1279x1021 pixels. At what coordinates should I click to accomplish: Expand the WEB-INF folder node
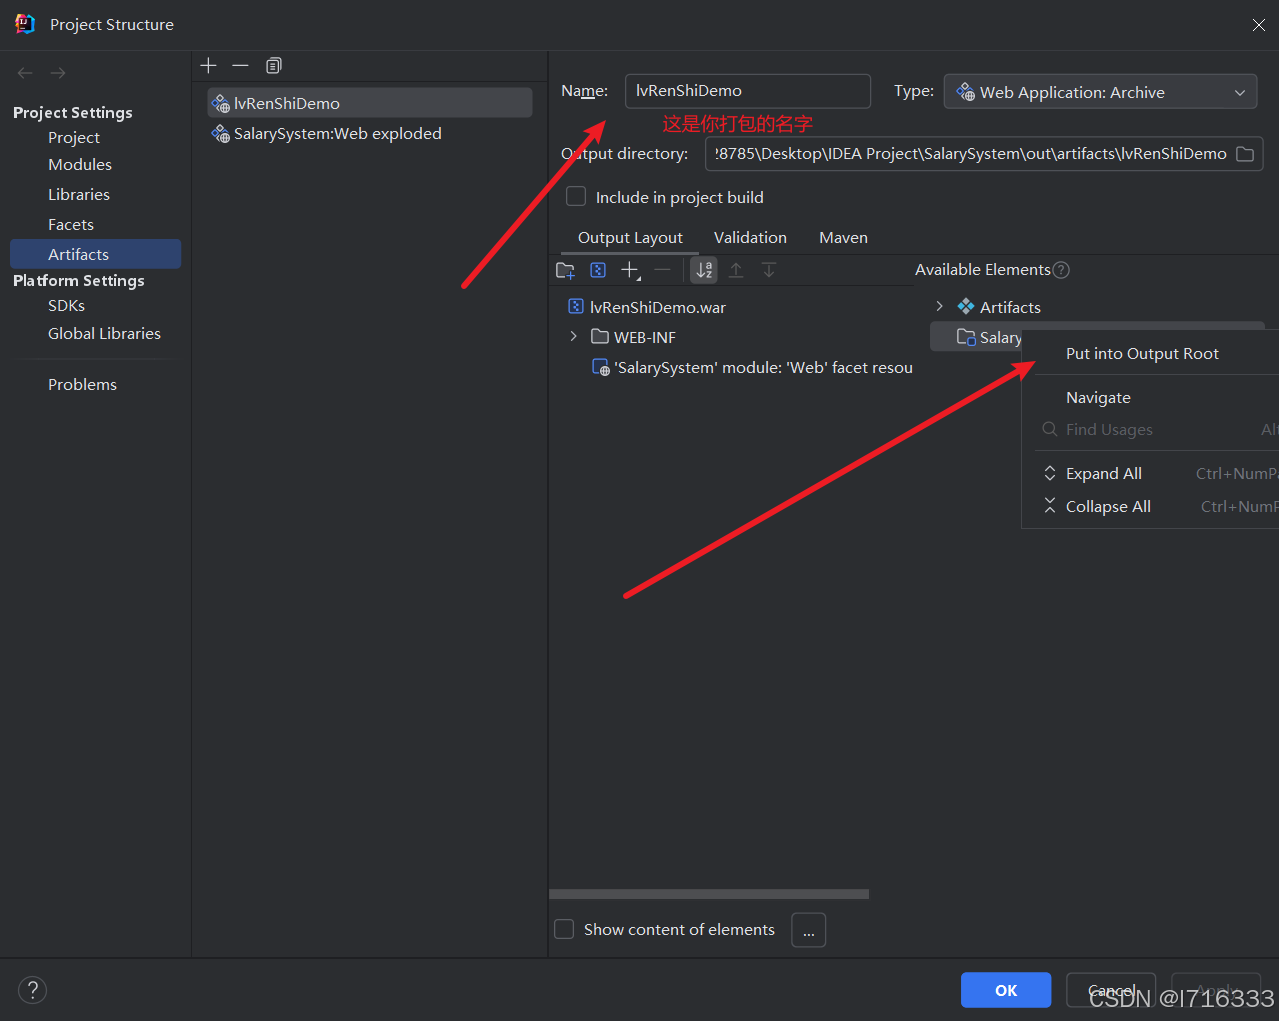click(573, 337)
